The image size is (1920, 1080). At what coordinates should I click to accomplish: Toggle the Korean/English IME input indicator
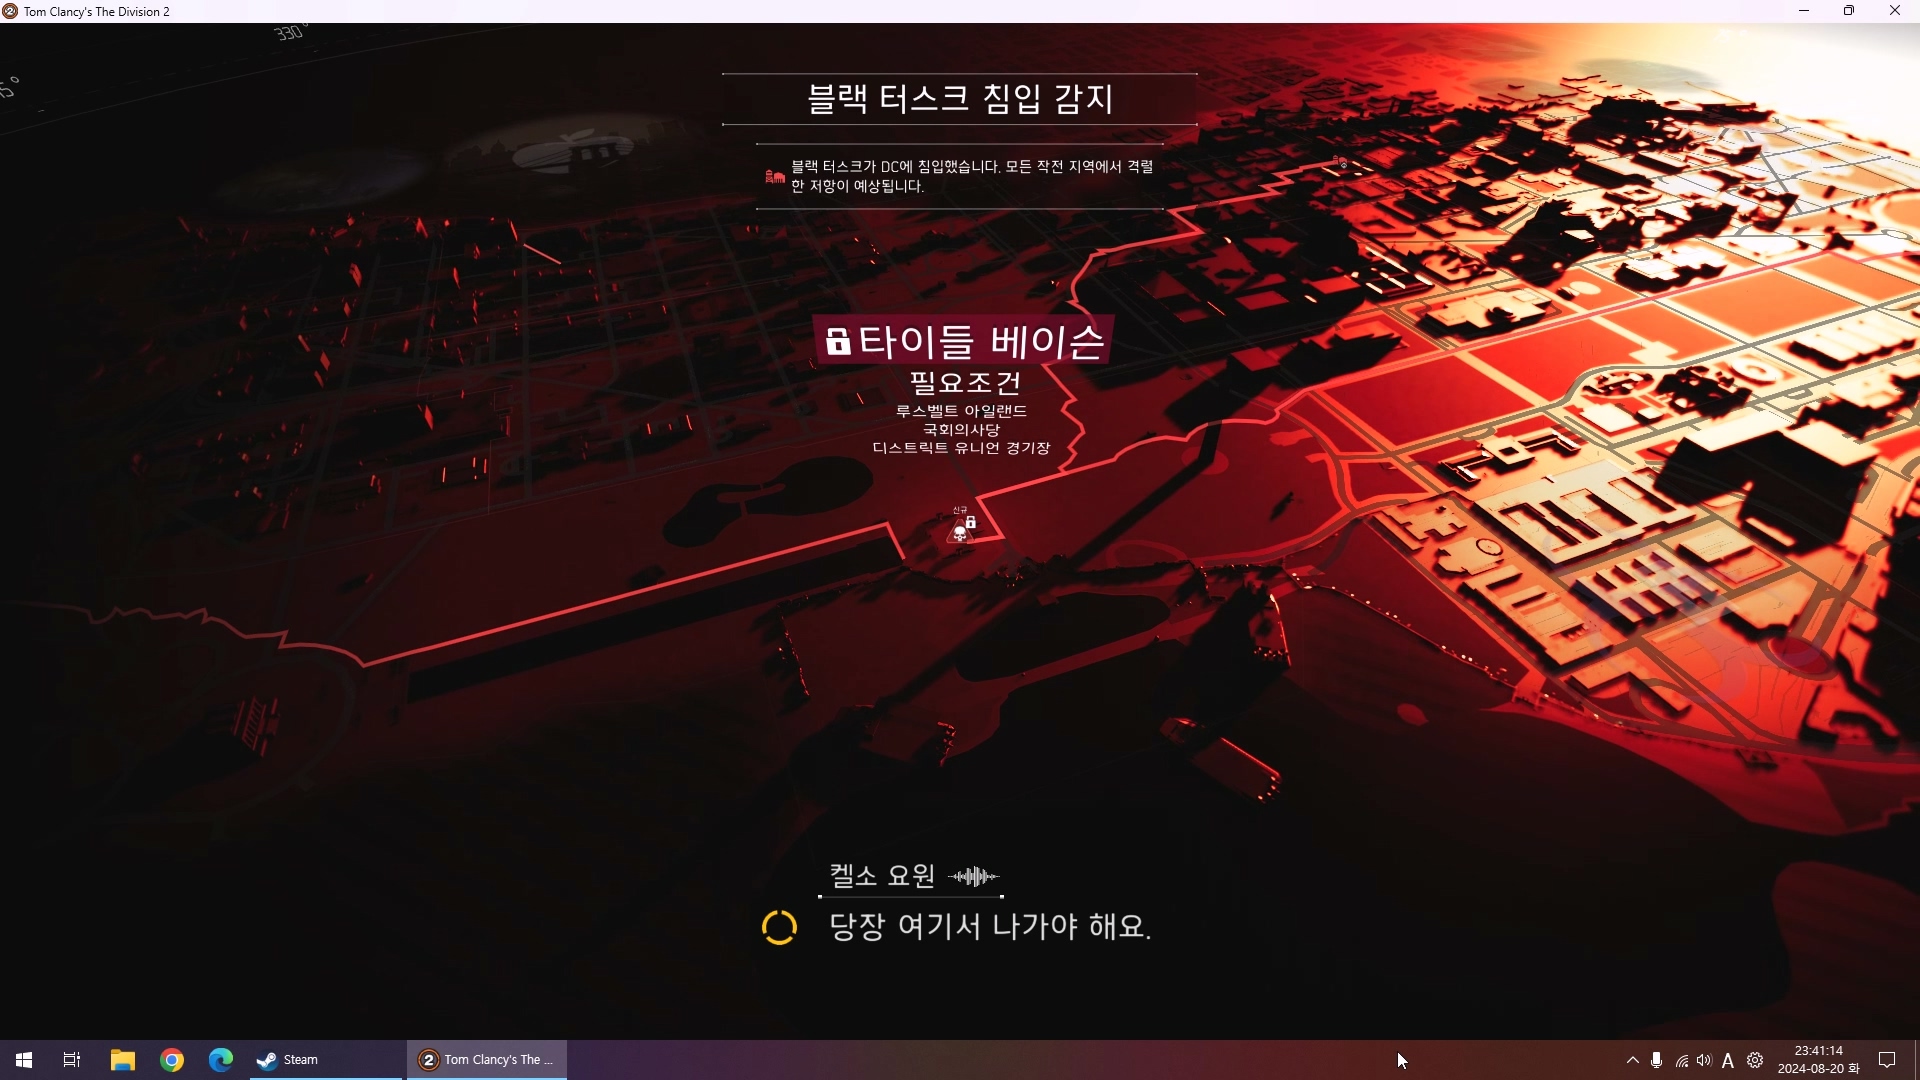click(x=1728, y=1061)
